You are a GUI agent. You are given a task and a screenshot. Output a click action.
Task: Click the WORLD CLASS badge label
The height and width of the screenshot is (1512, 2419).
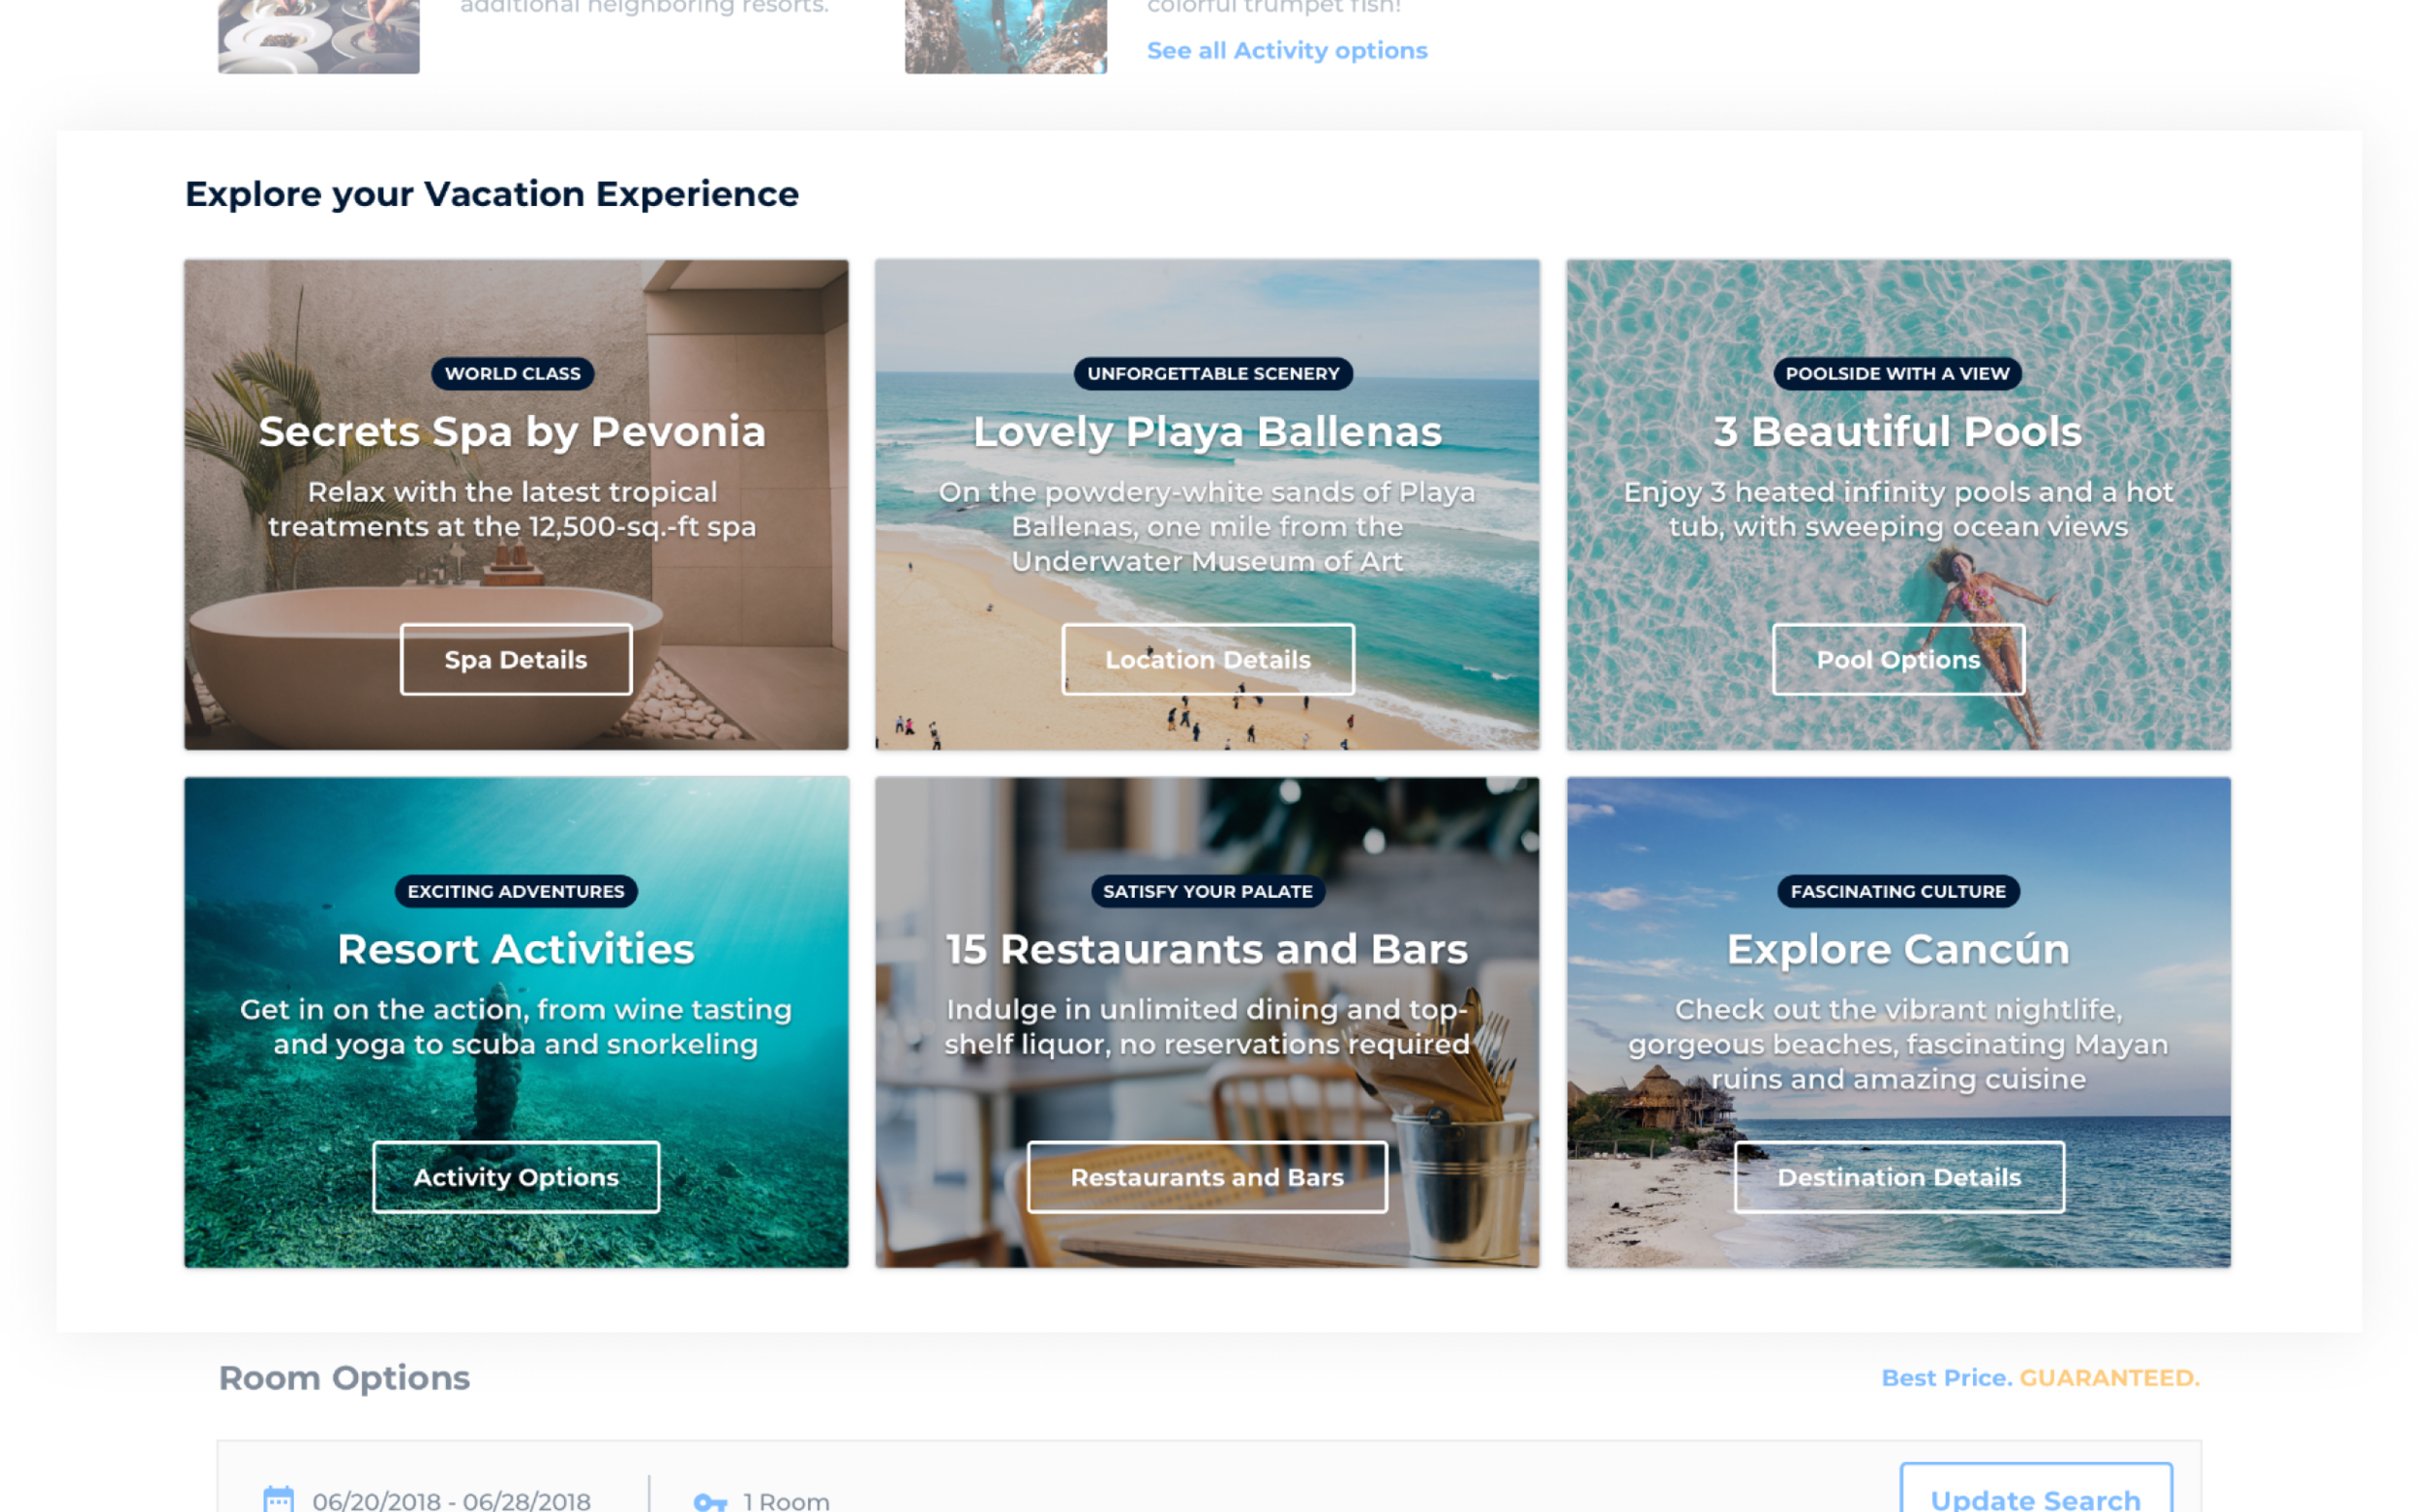[512, 373]
